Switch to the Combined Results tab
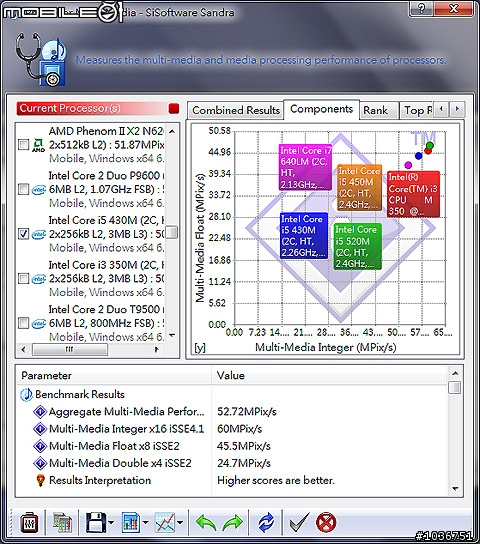The height and width of the screenshot is (544, 480). (236, 110)
